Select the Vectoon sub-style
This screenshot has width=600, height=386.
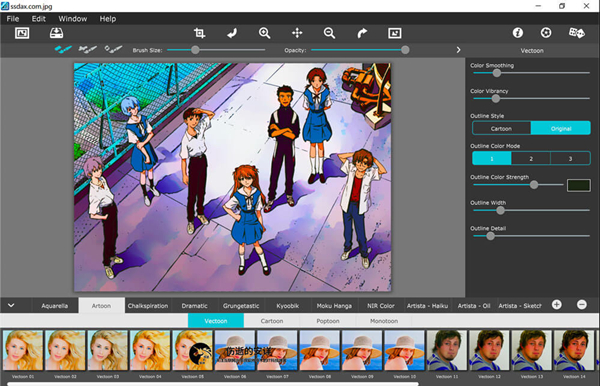click(x=216, y=321)
